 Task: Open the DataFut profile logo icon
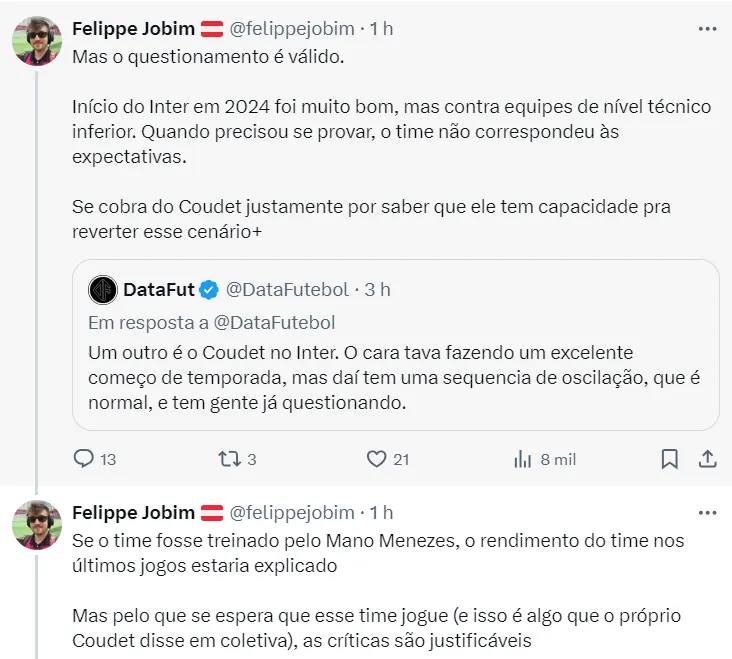click(x=103, y=290)
